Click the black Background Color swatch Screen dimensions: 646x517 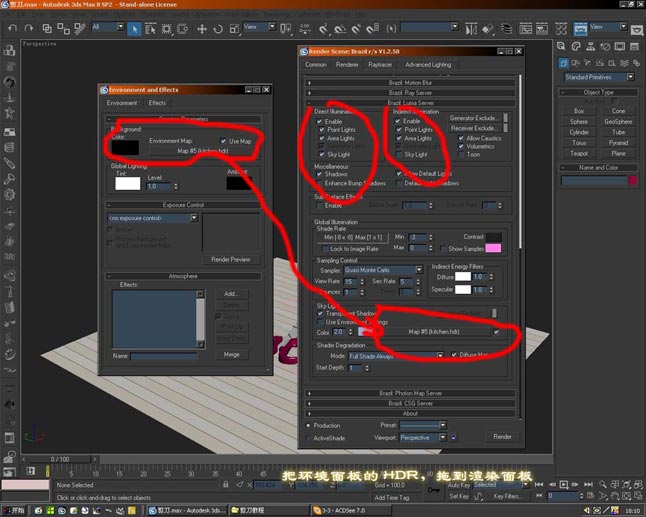pyautogui.click(x=125, y=147)
